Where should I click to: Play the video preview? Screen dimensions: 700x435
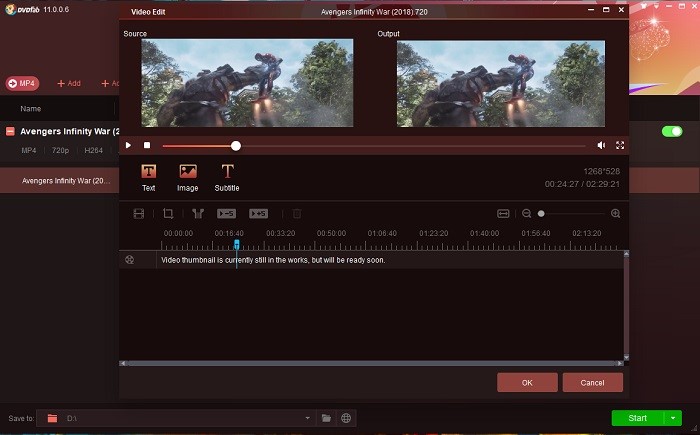click(x=128, y=145)
